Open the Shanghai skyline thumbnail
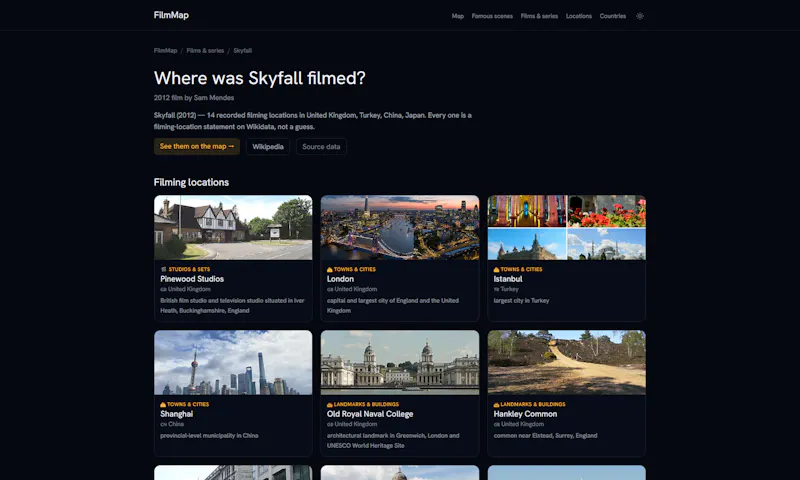The image size is (800, 480). (233, 362)
